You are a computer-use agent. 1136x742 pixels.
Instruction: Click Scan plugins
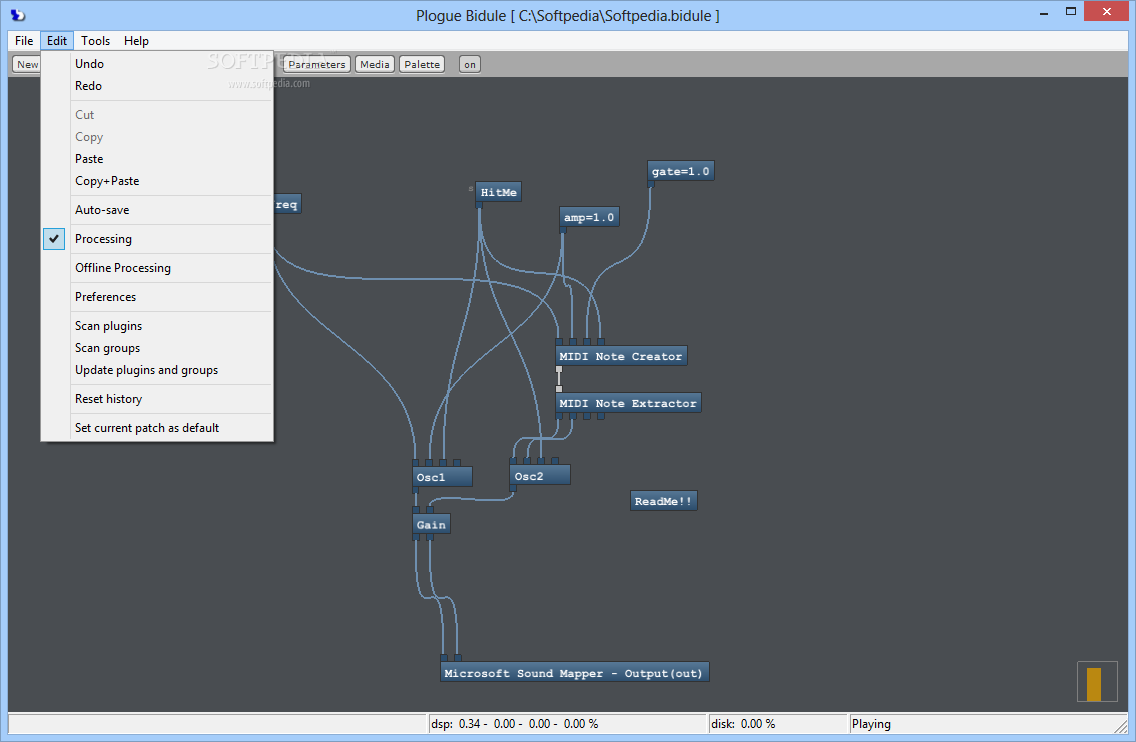[157, 326]
